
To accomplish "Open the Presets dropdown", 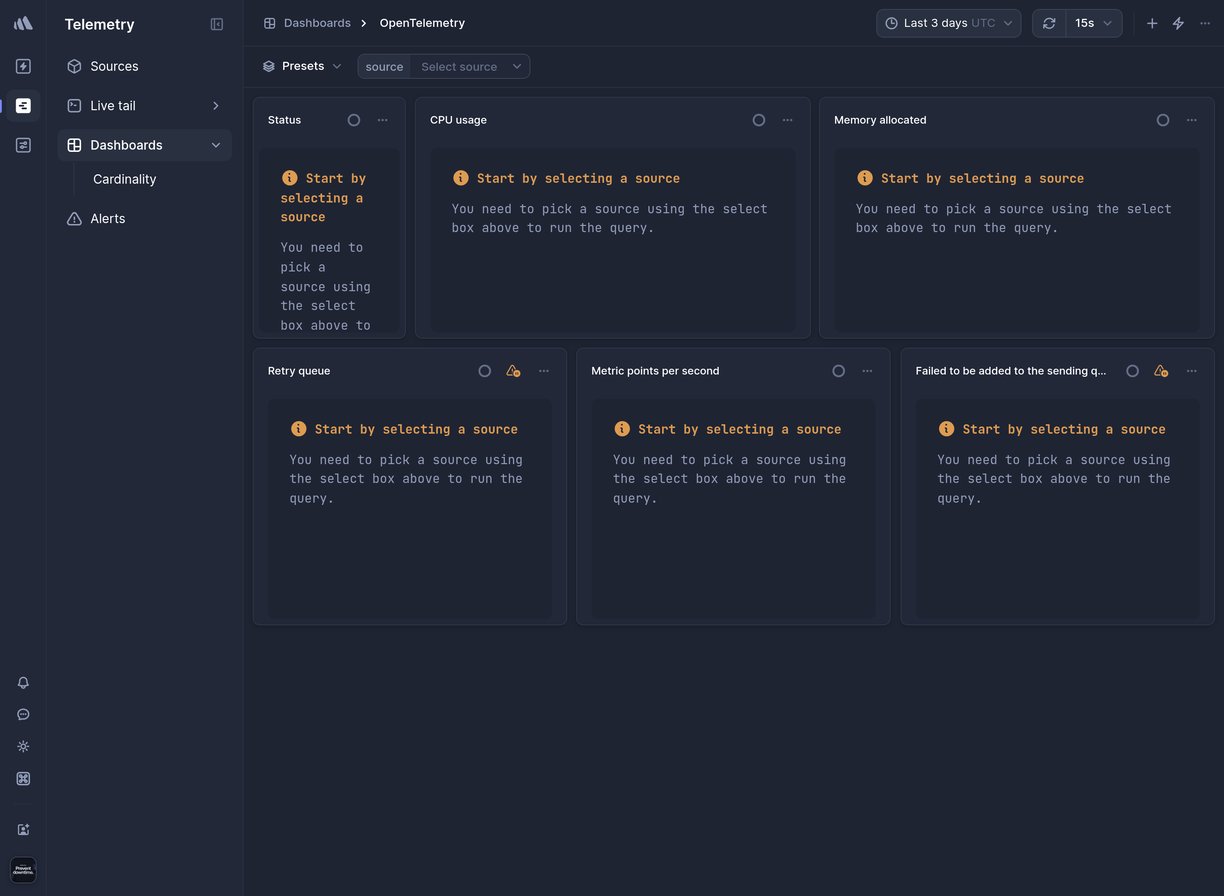I will [x=302, y=66].
